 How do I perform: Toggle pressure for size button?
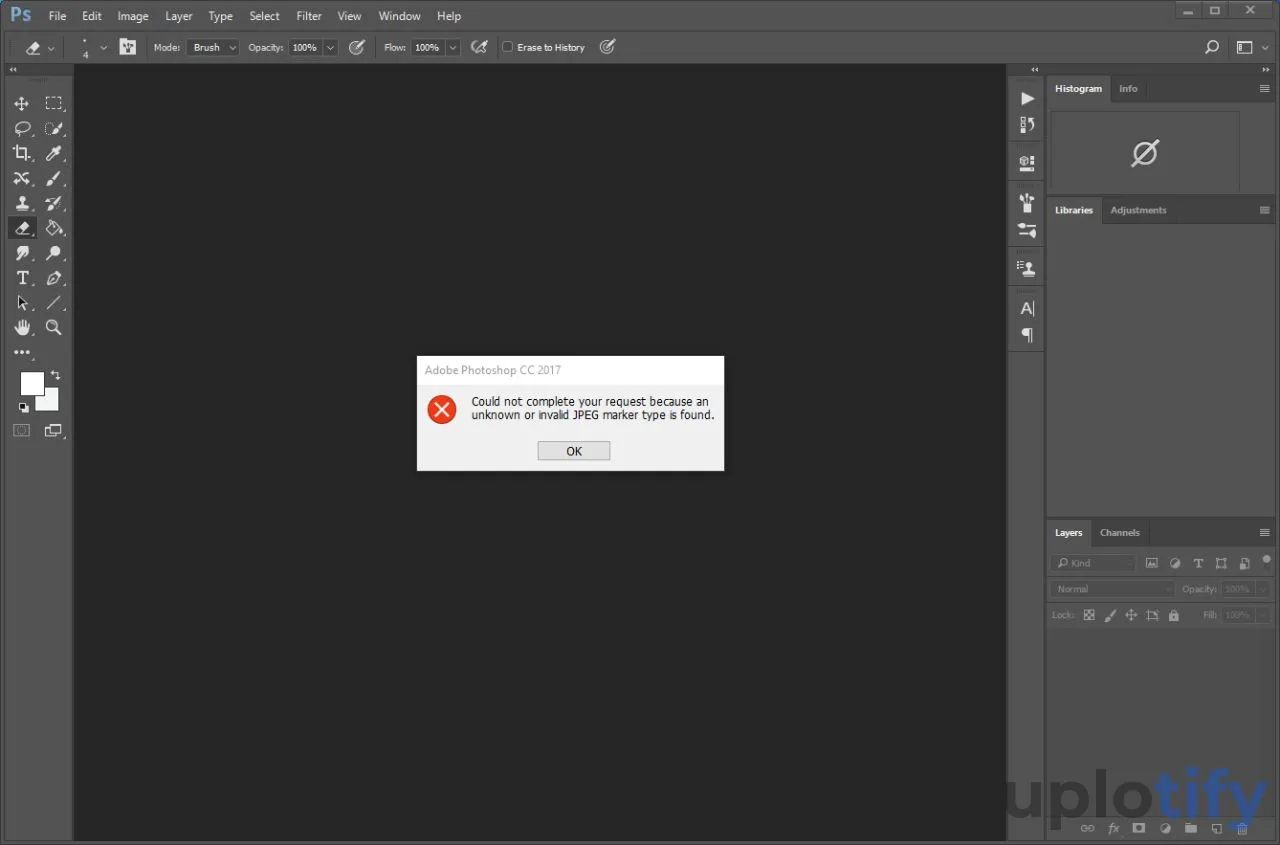click(607, 47)
